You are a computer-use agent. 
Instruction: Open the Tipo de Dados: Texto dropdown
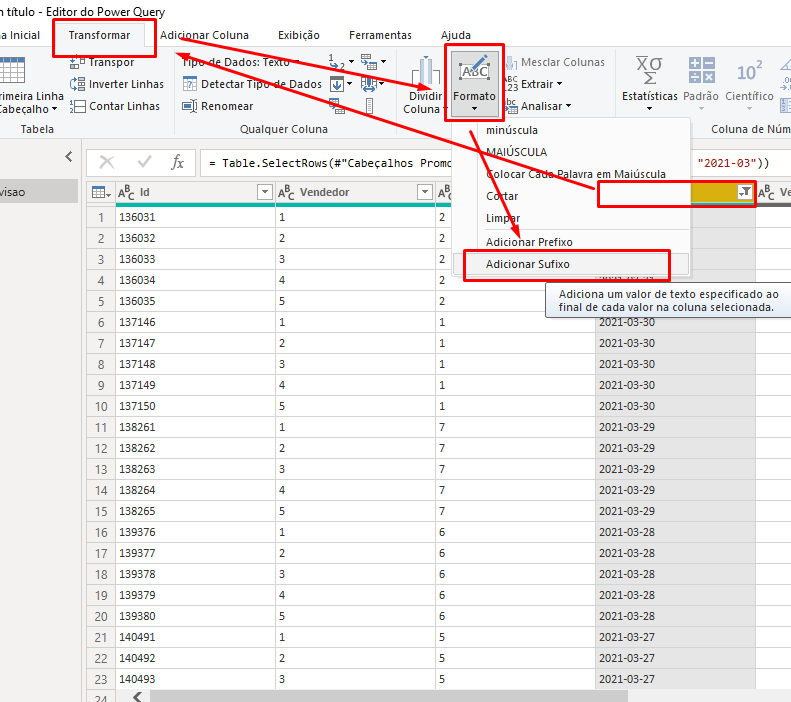241,62
